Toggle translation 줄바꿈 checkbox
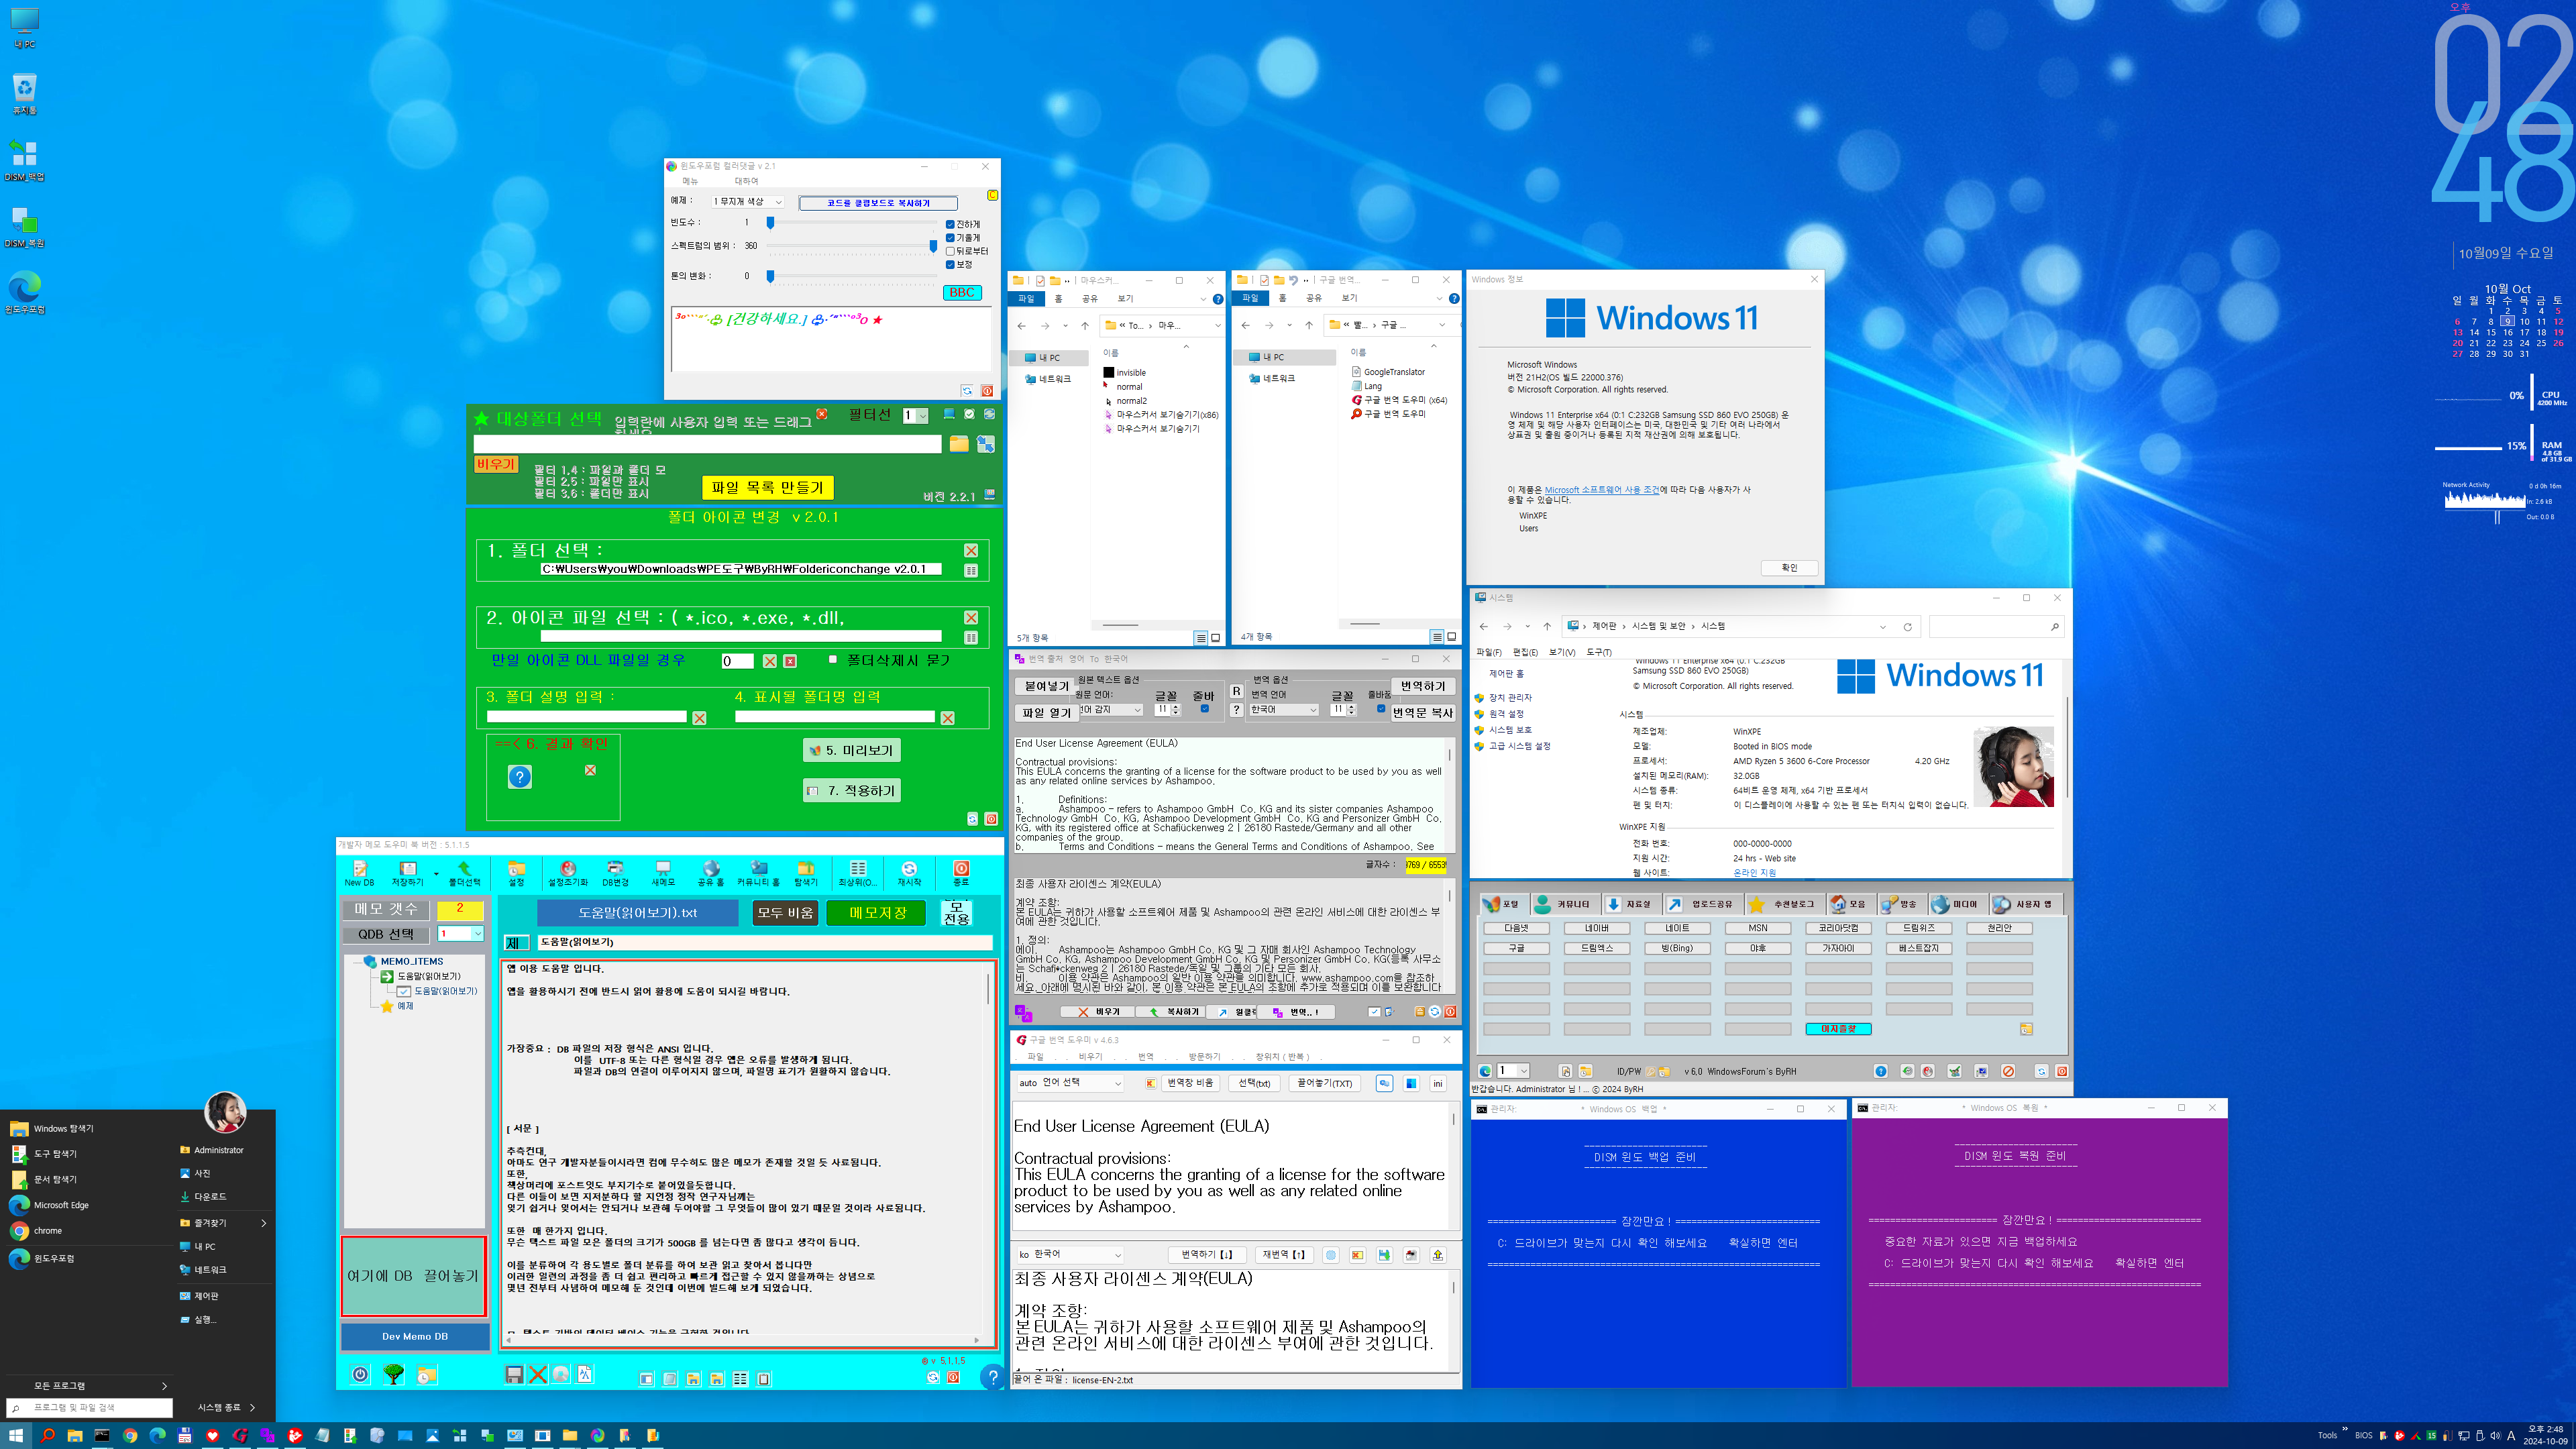Image resolution: width=2576 pixels, height=1449 pixels. point(1381,709)
